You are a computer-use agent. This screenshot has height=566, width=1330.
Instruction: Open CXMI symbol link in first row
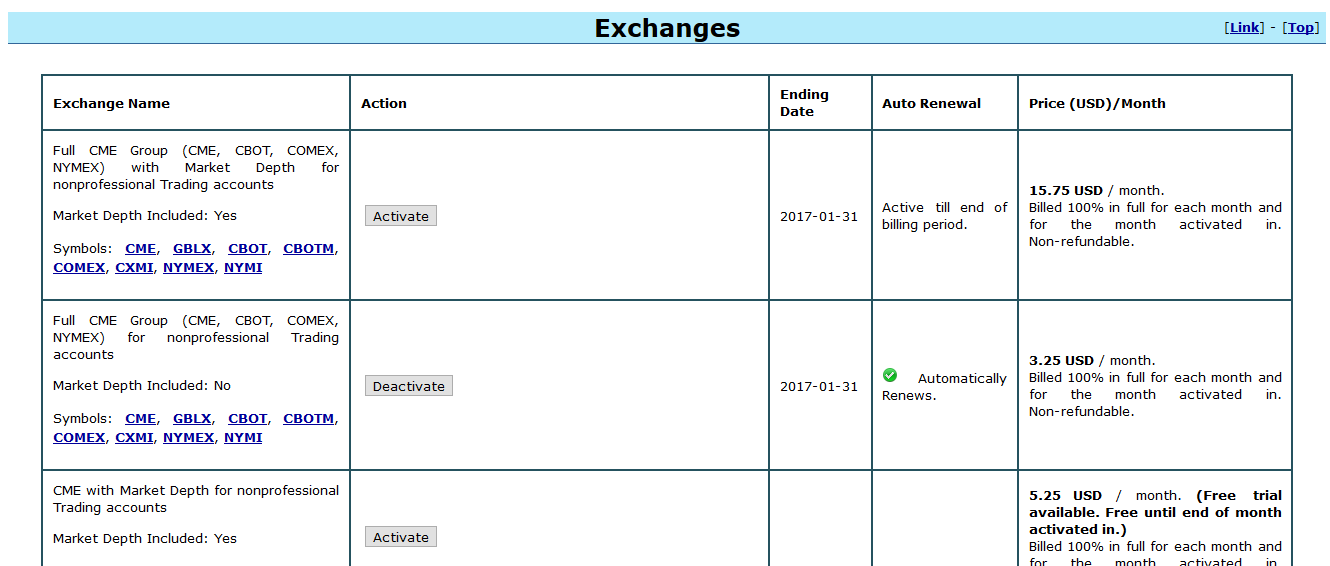tap(134, 268)
